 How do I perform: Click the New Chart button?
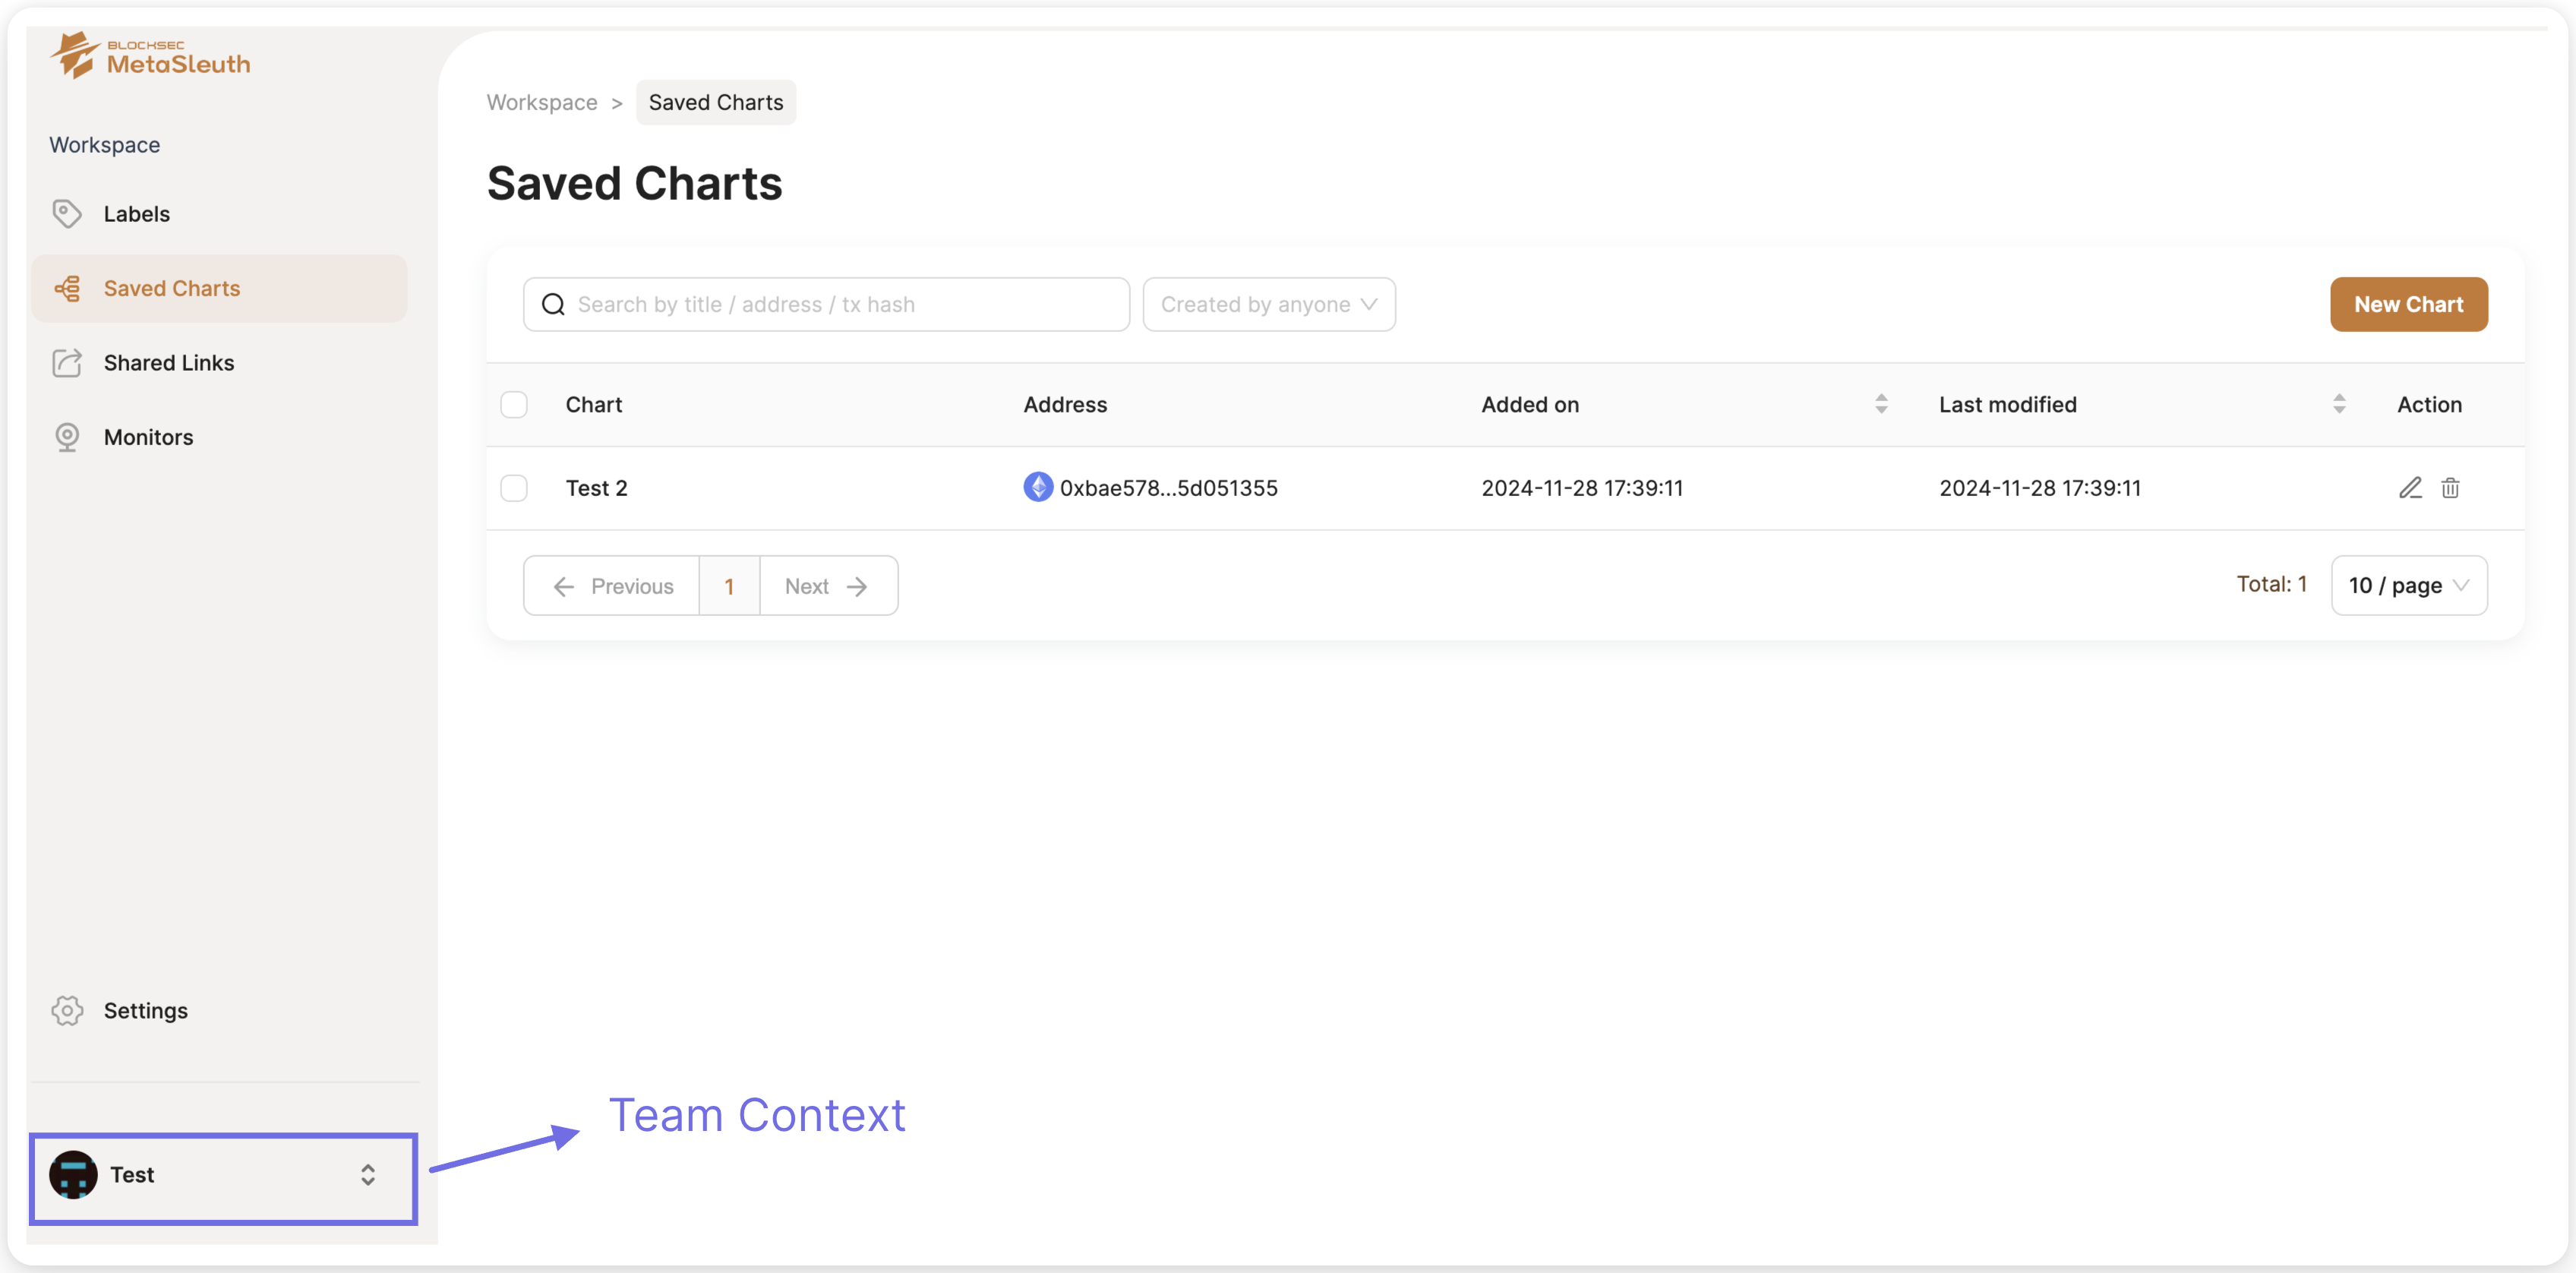point(2408,304)
